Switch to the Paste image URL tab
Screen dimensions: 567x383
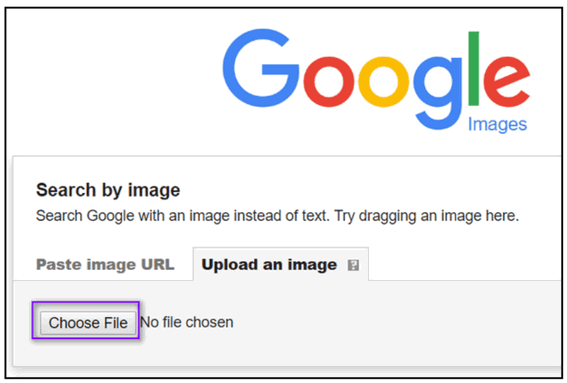click(x=105, y=264)
